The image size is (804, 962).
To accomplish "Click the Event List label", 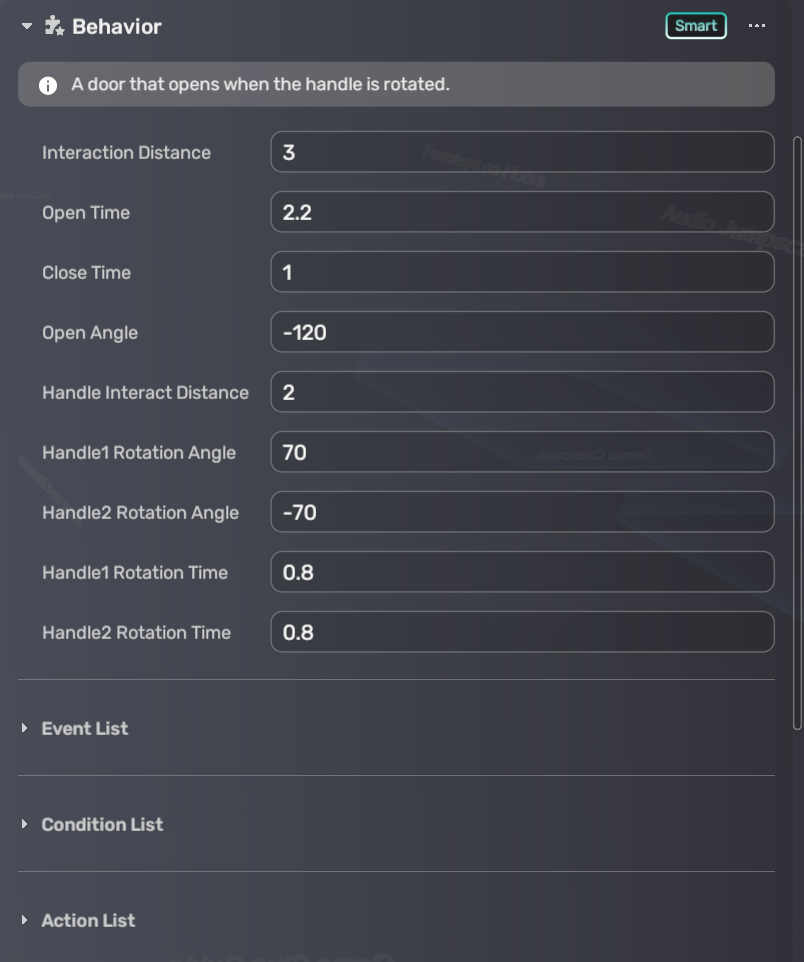I will pos(85,728).
